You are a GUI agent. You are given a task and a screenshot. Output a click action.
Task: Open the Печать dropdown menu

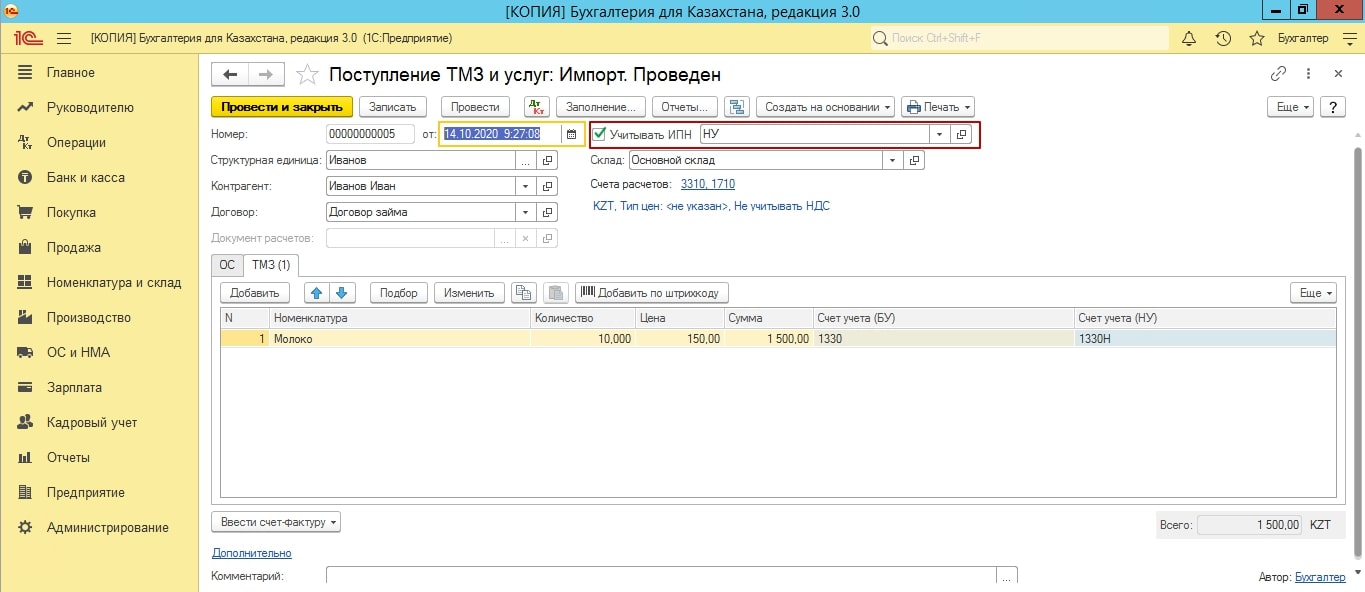(x=937, y=107)
